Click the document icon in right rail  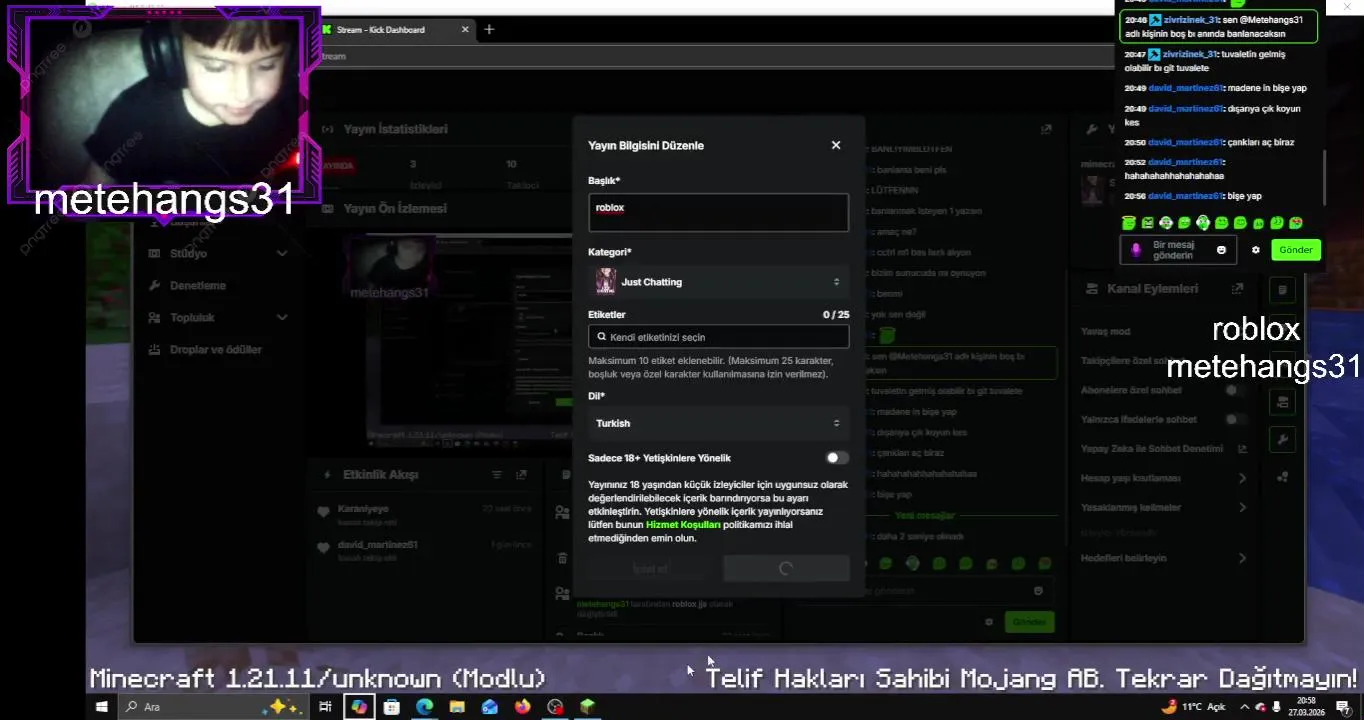coord(1282,291)
